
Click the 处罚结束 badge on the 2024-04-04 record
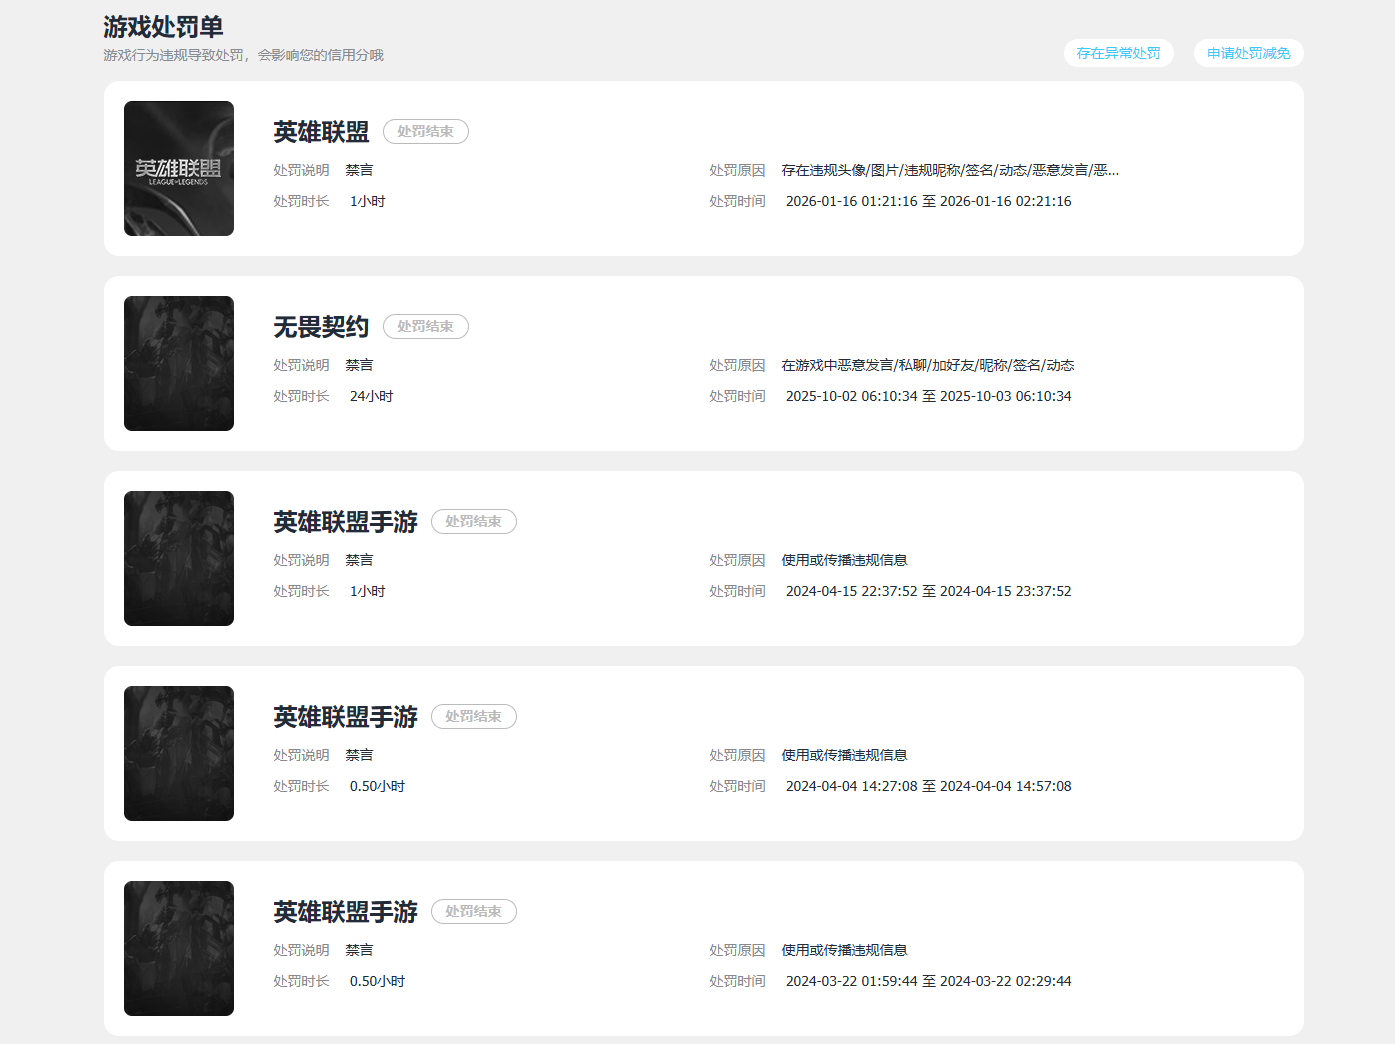pos(474,716)
